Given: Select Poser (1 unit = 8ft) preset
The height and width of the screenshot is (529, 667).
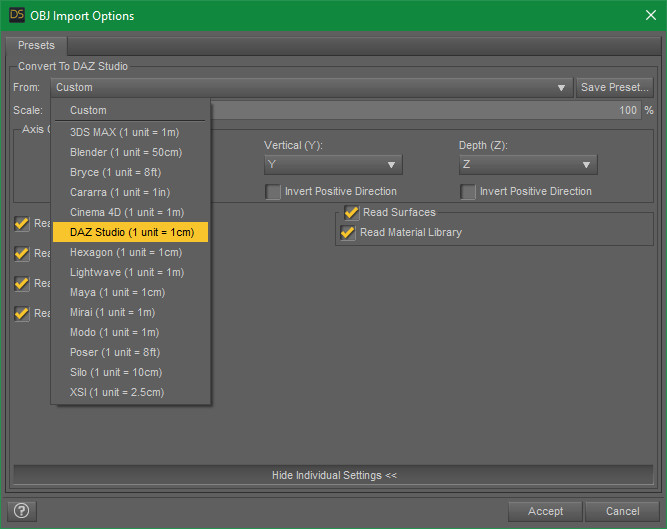Looking at the screenshot, I should pos(130,352).
